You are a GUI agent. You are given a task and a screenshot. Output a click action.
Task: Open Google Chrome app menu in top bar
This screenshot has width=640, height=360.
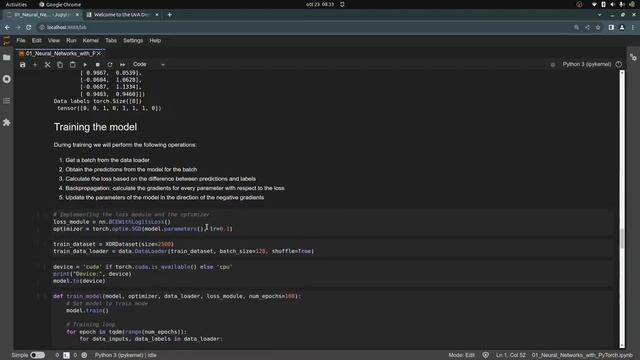pyautogui.click(x=60, y=4)
